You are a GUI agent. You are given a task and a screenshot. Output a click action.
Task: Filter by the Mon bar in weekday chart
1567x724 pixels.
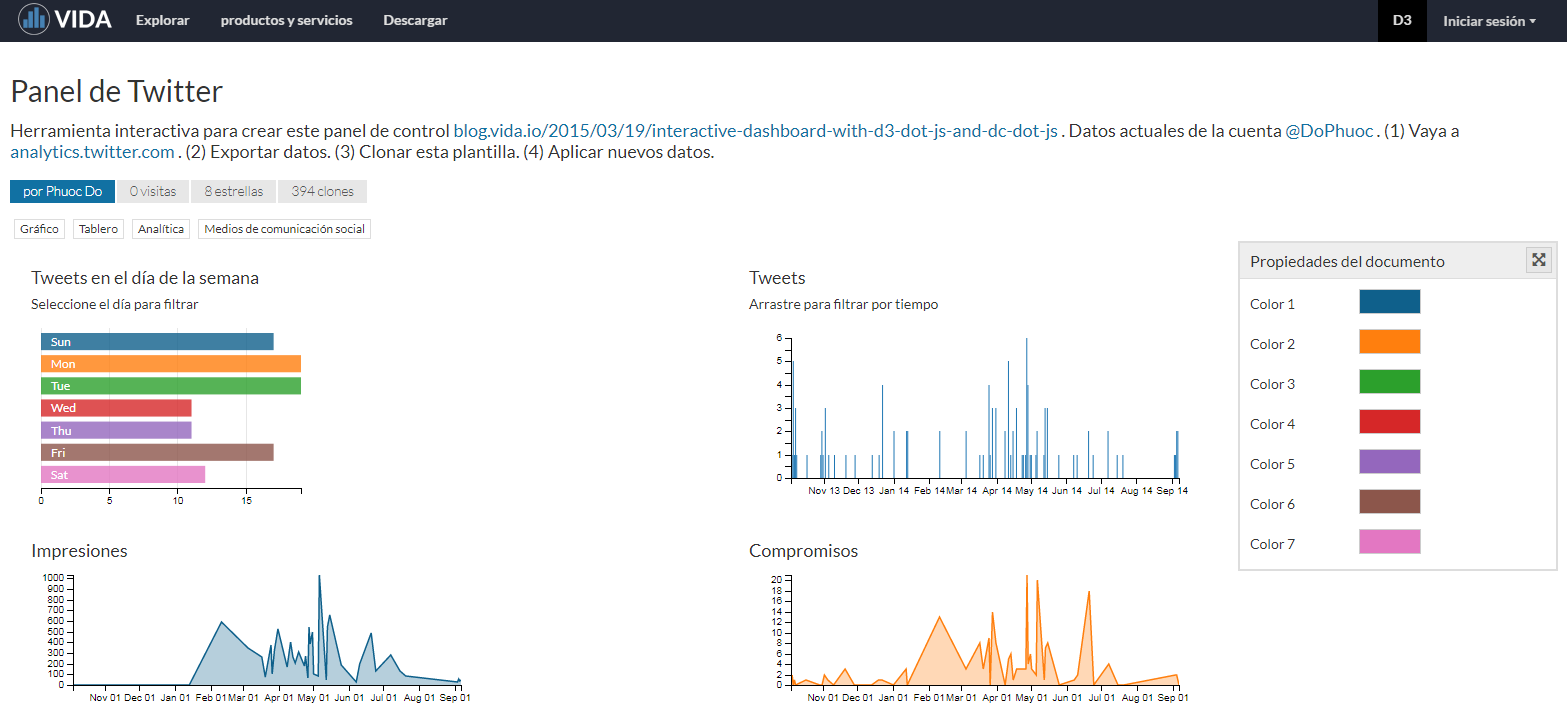point(170,364)
